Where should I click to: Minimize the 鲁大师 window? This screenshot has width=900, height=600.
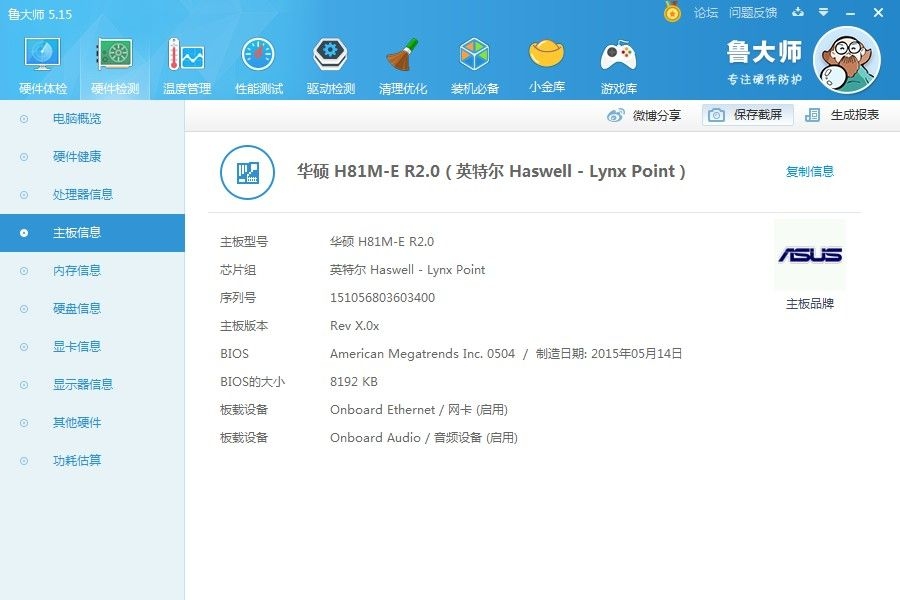(851, 13)
